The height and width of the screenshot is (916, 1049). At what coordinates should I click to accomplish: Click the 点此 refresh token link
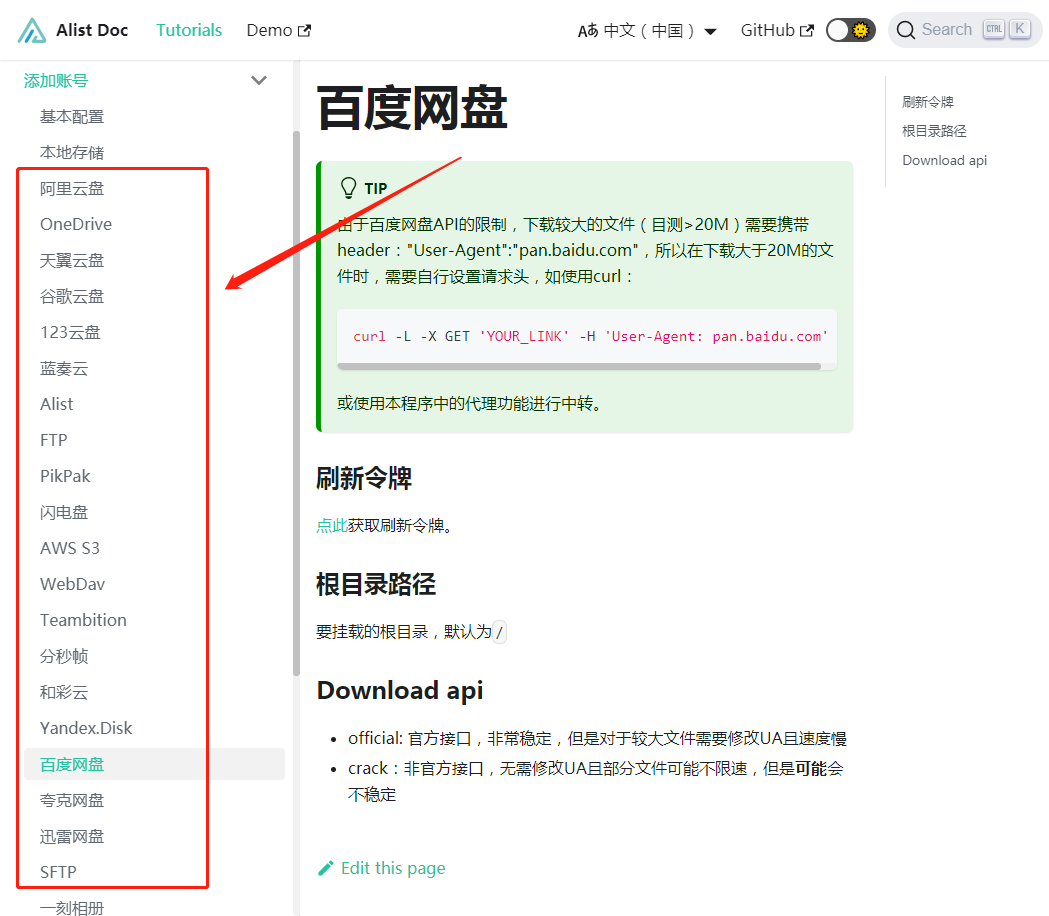[x=331, y=526]
